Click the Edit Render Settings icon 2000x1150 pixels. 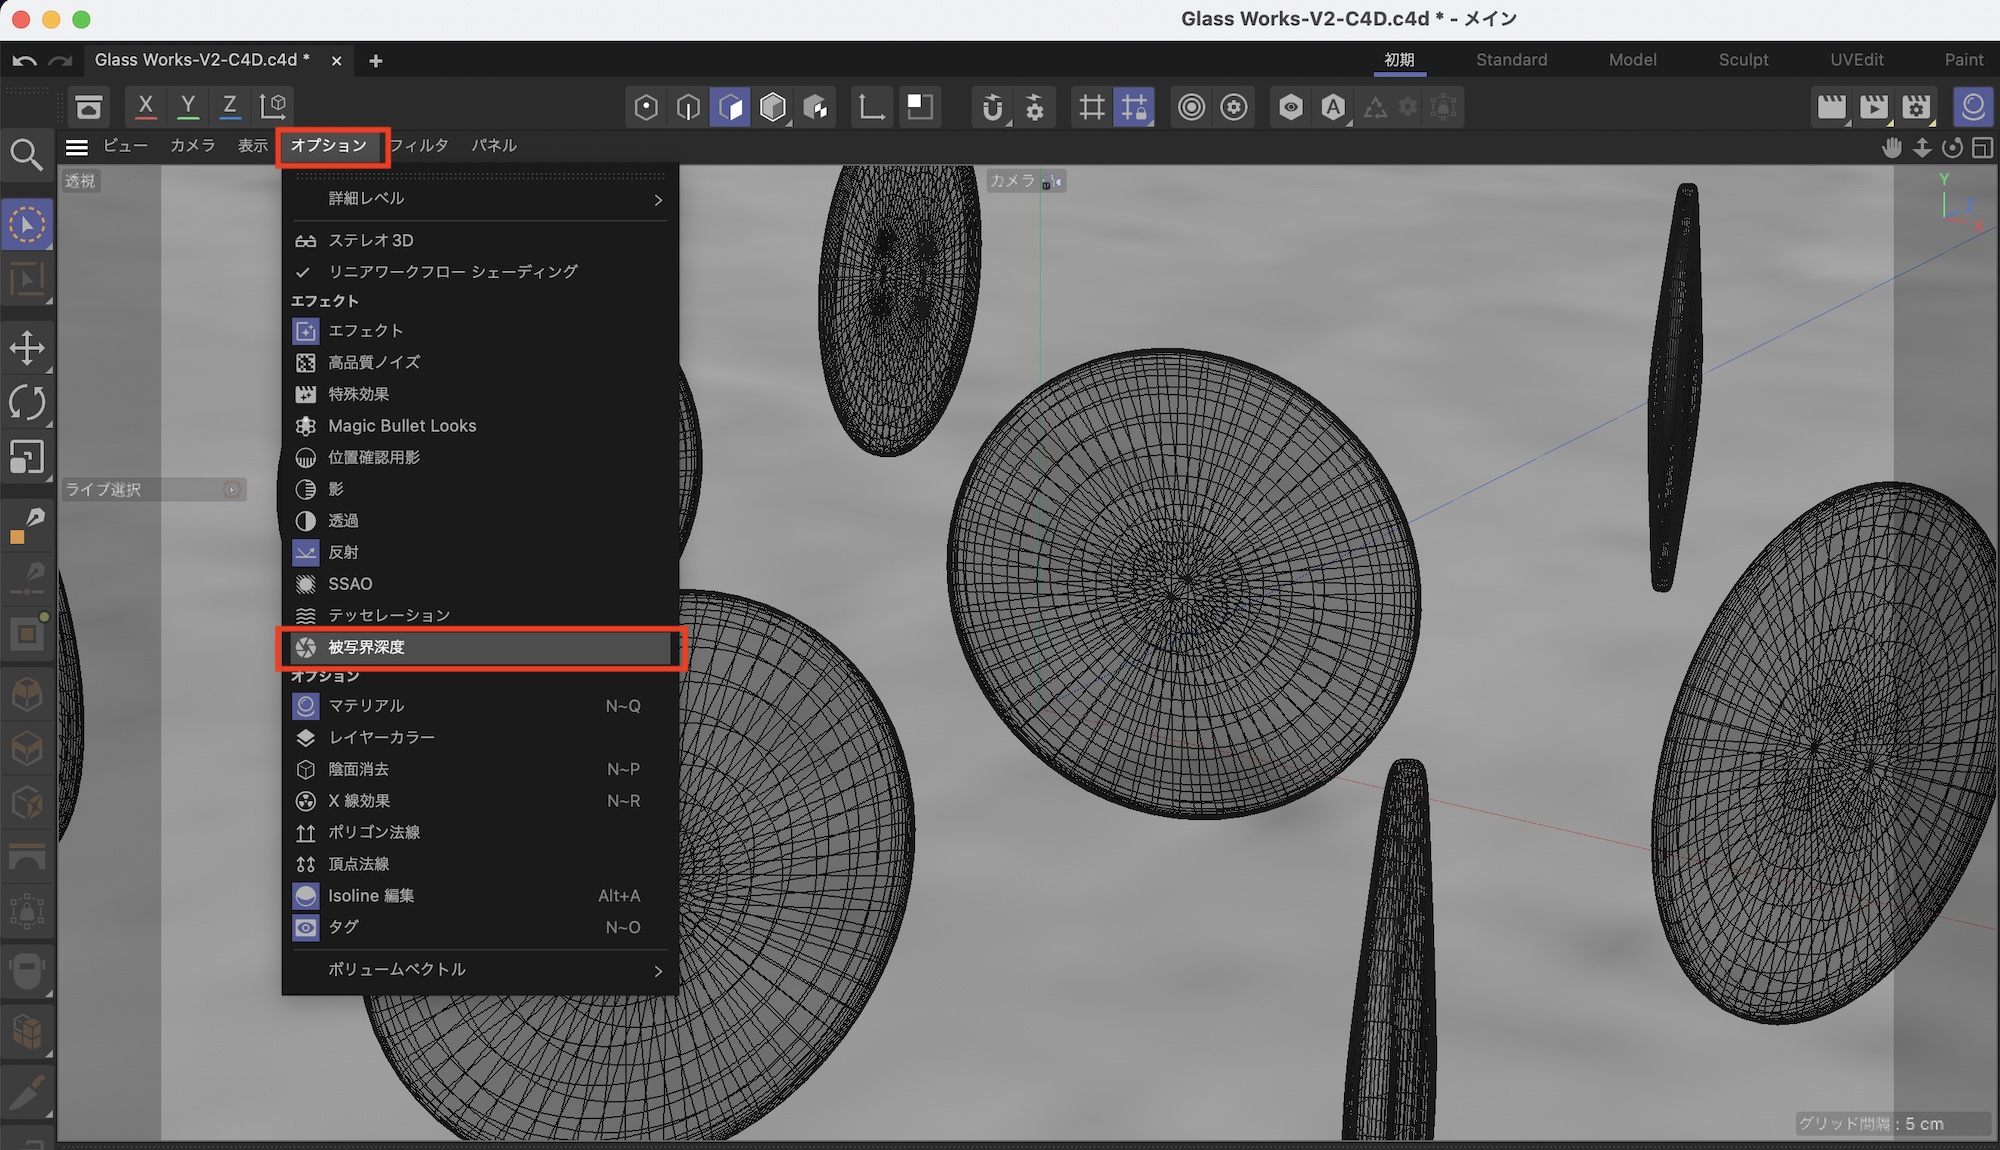1916,107
